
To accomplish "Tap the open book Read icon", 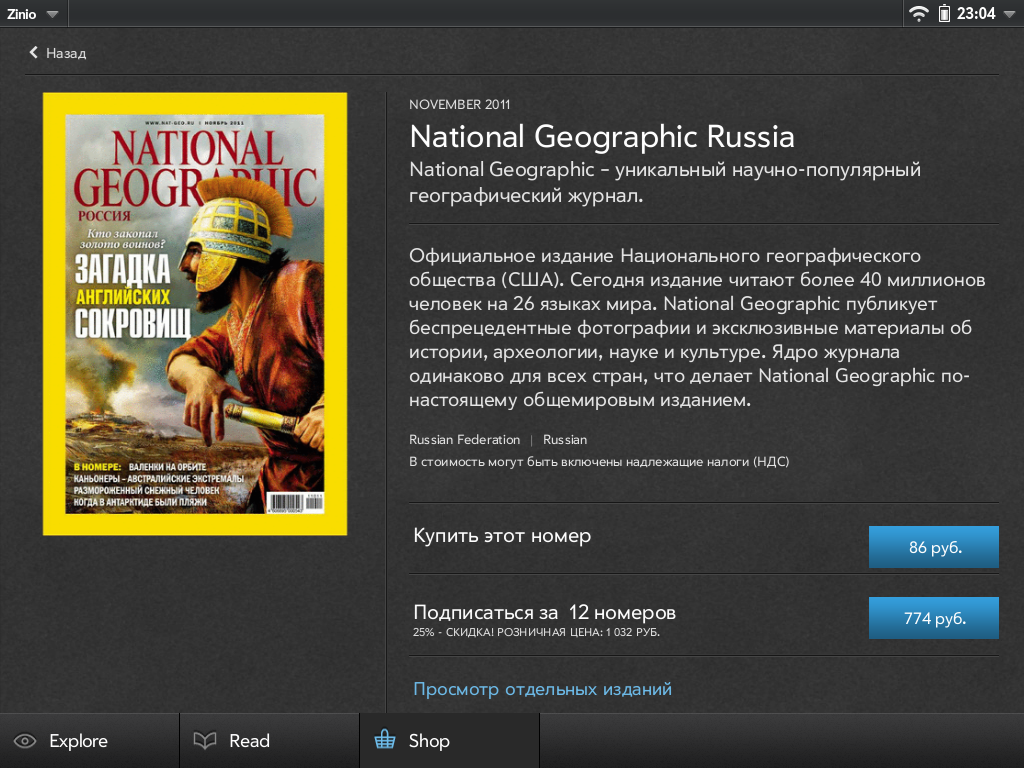I will (205, 741).
